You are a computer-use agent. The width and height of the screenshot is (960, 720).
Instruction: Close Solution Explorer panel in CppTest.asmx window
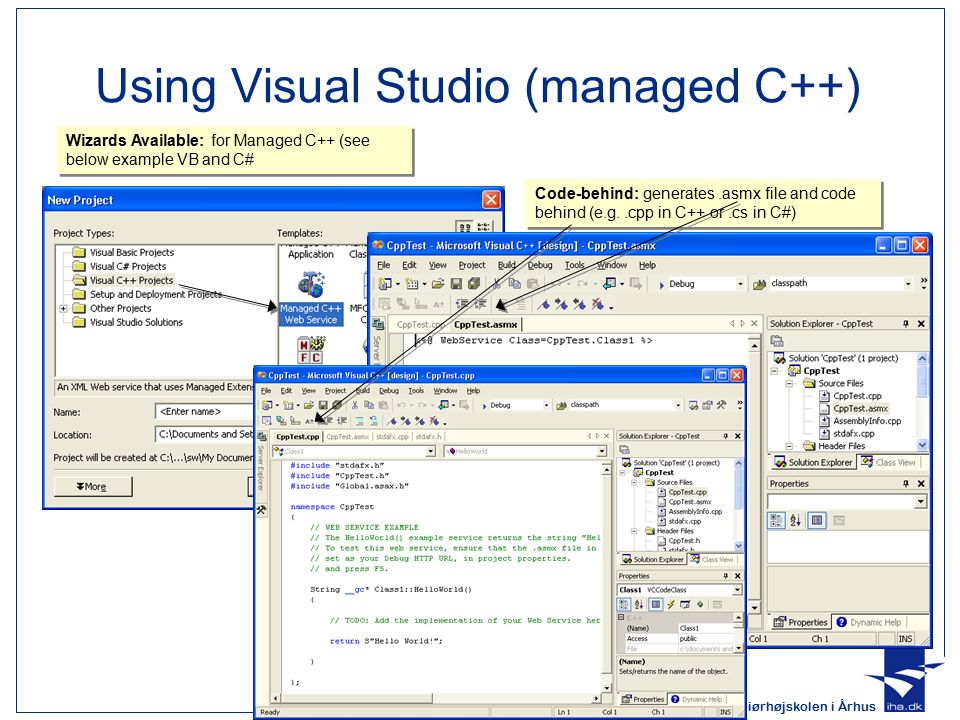point(921,323)
